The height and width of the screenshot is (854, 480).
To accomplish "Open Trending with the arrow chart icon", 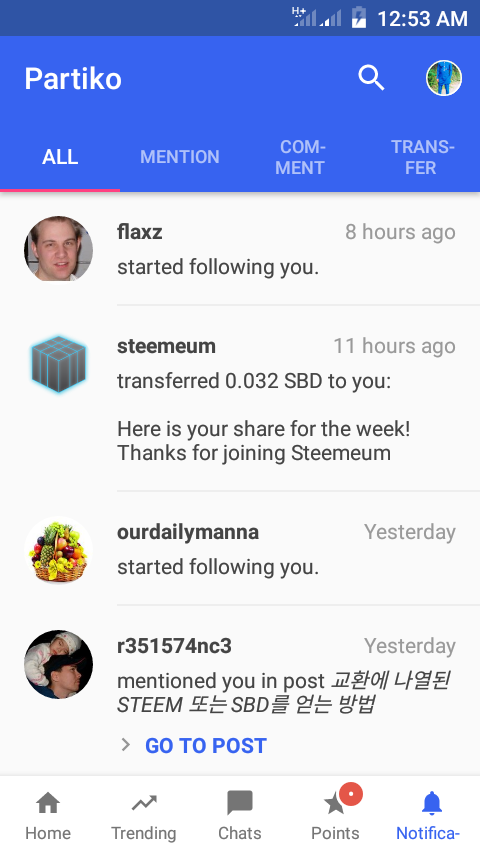I will 144,803.
